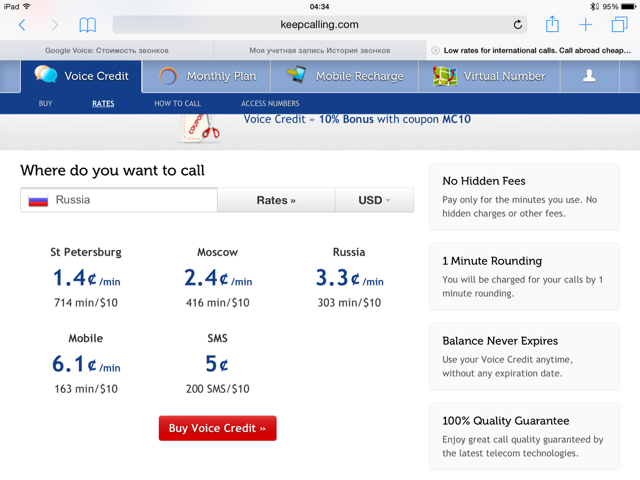Click the Monthly Plan circle icon
Viewport: 640px width, 480px height.
(168, 76)
